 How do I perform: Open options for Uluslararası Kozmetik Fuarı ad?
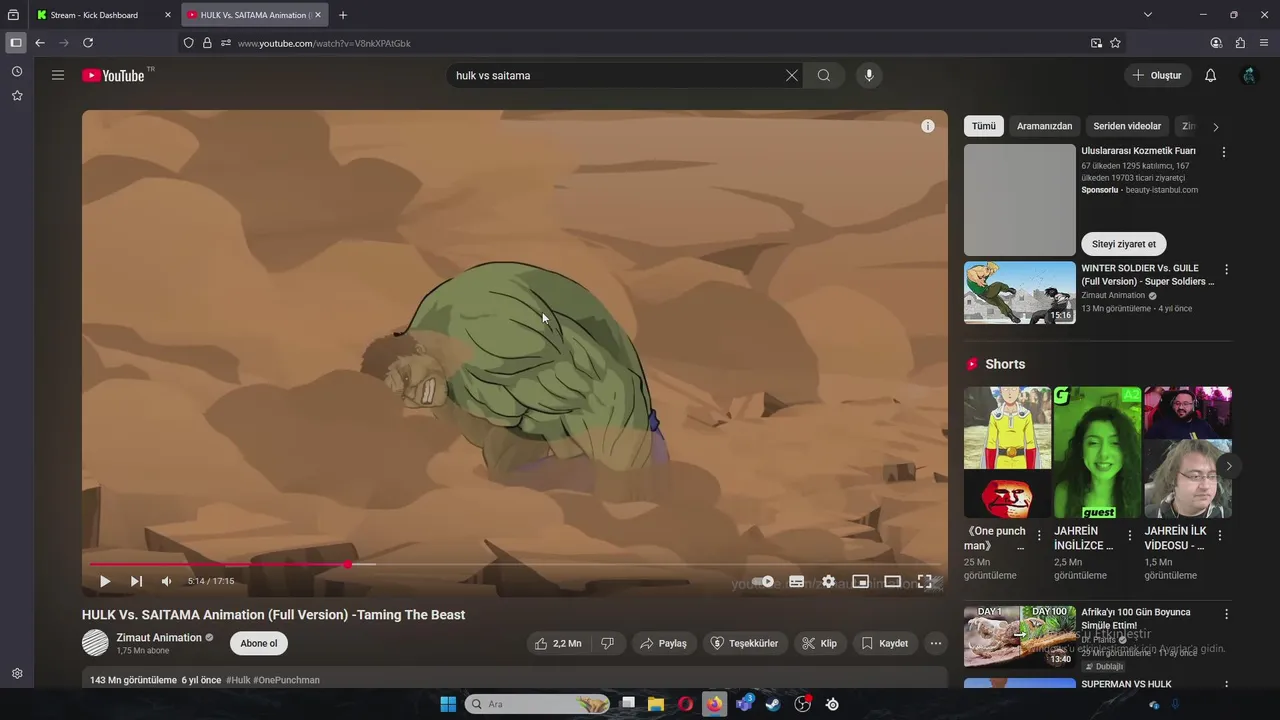[x=1223, y=152]
